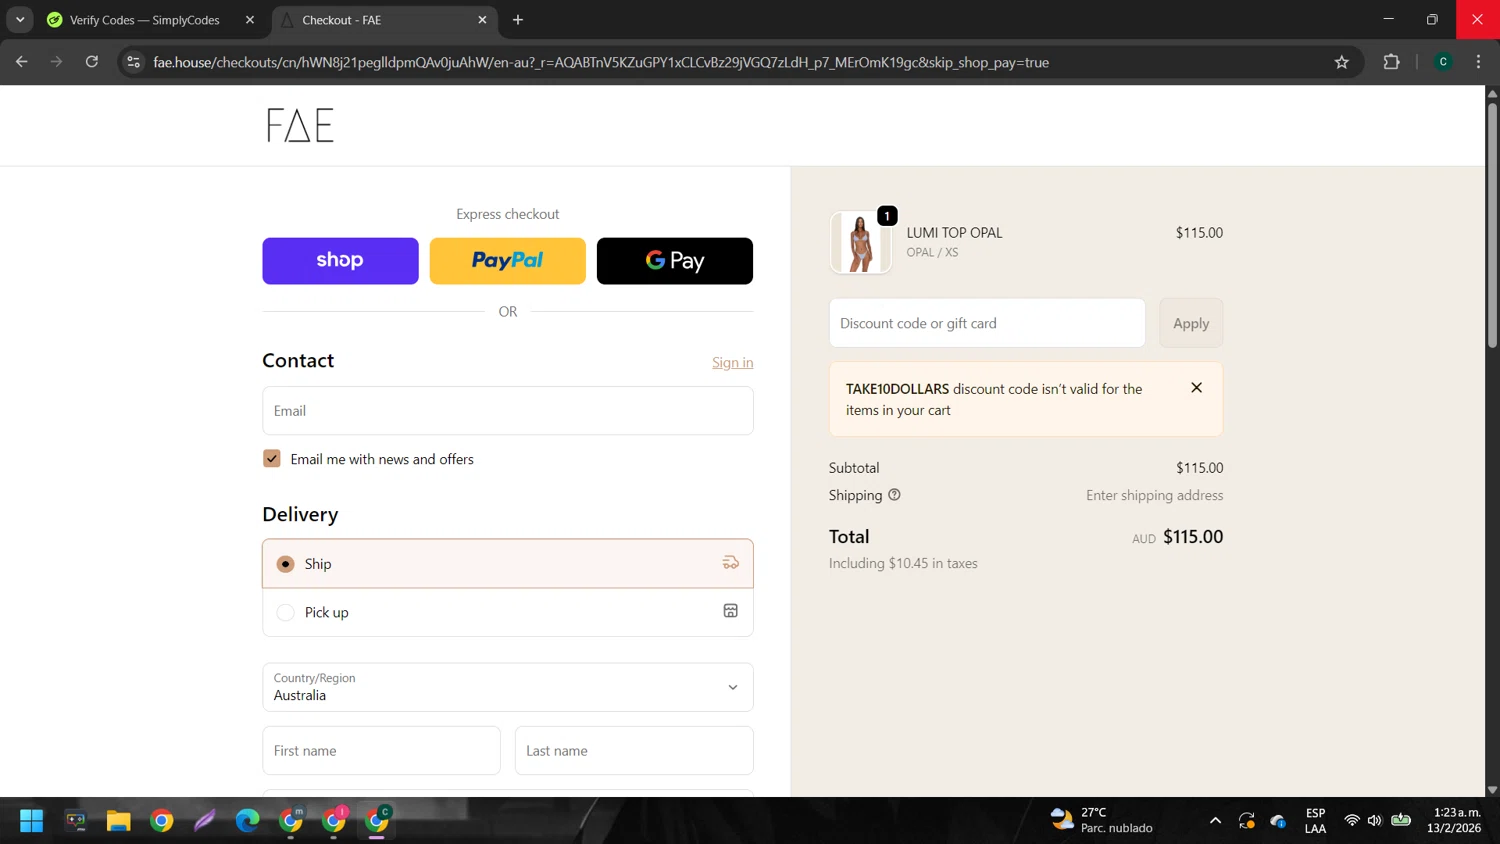Viewport: 1500px width, 844px height.
Task: Open the volume control icon
Action: click(1375, 821)
